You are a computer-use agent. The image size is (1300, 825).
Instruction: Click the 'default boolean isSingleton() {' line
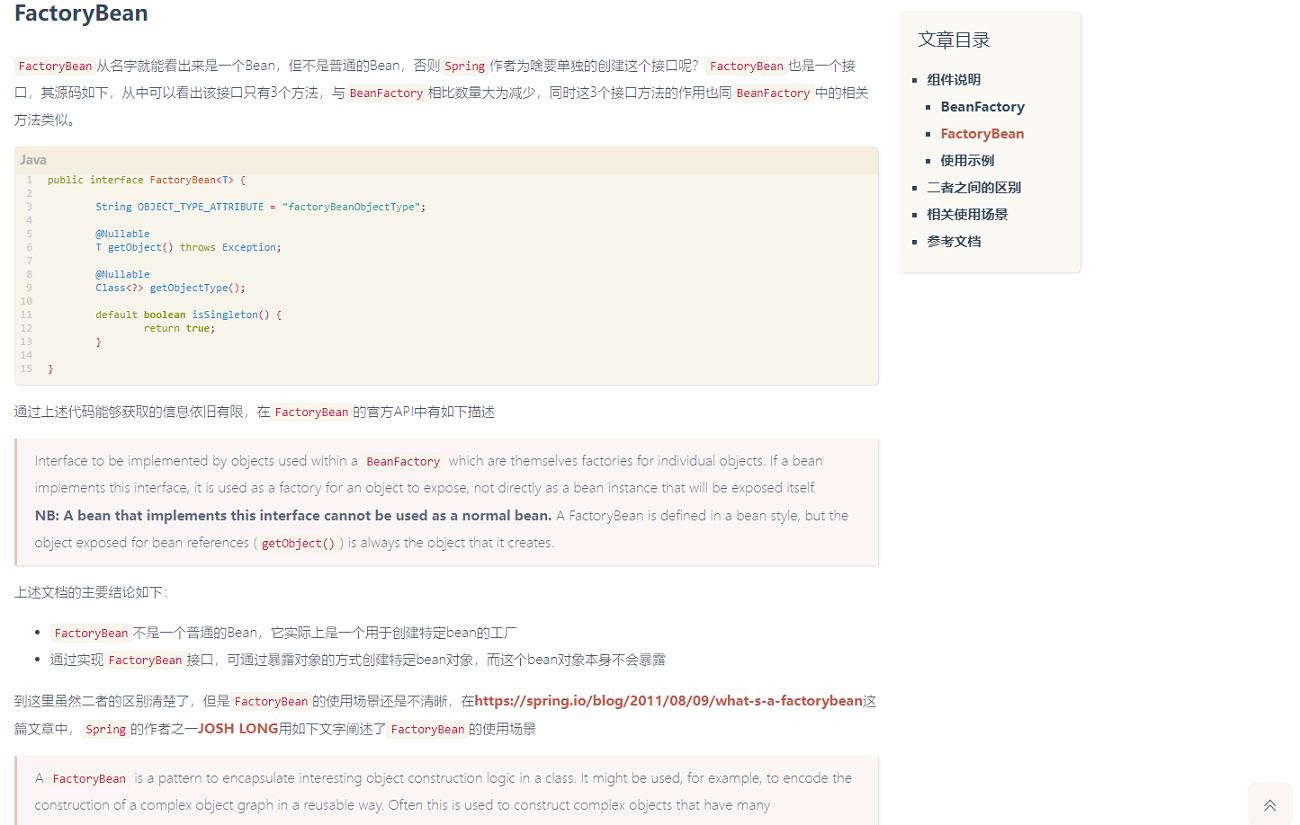click(x=188, y=314)
